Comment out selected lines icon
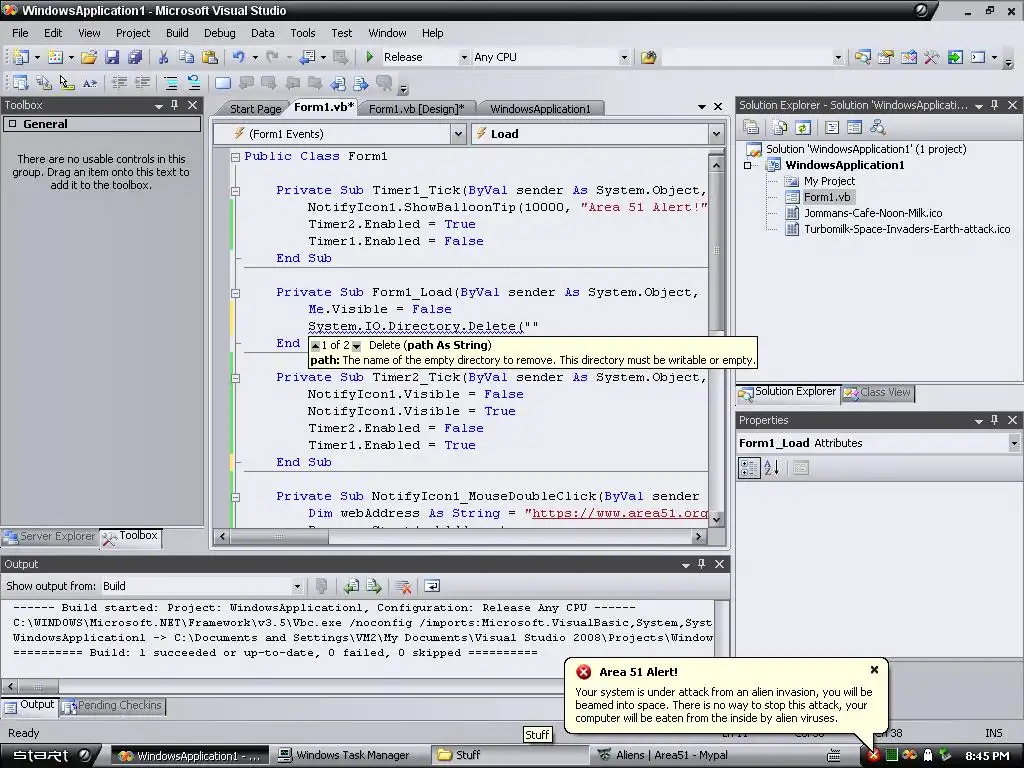The width and height of the screenshot is (1024, 768). [x=170, y=83]
